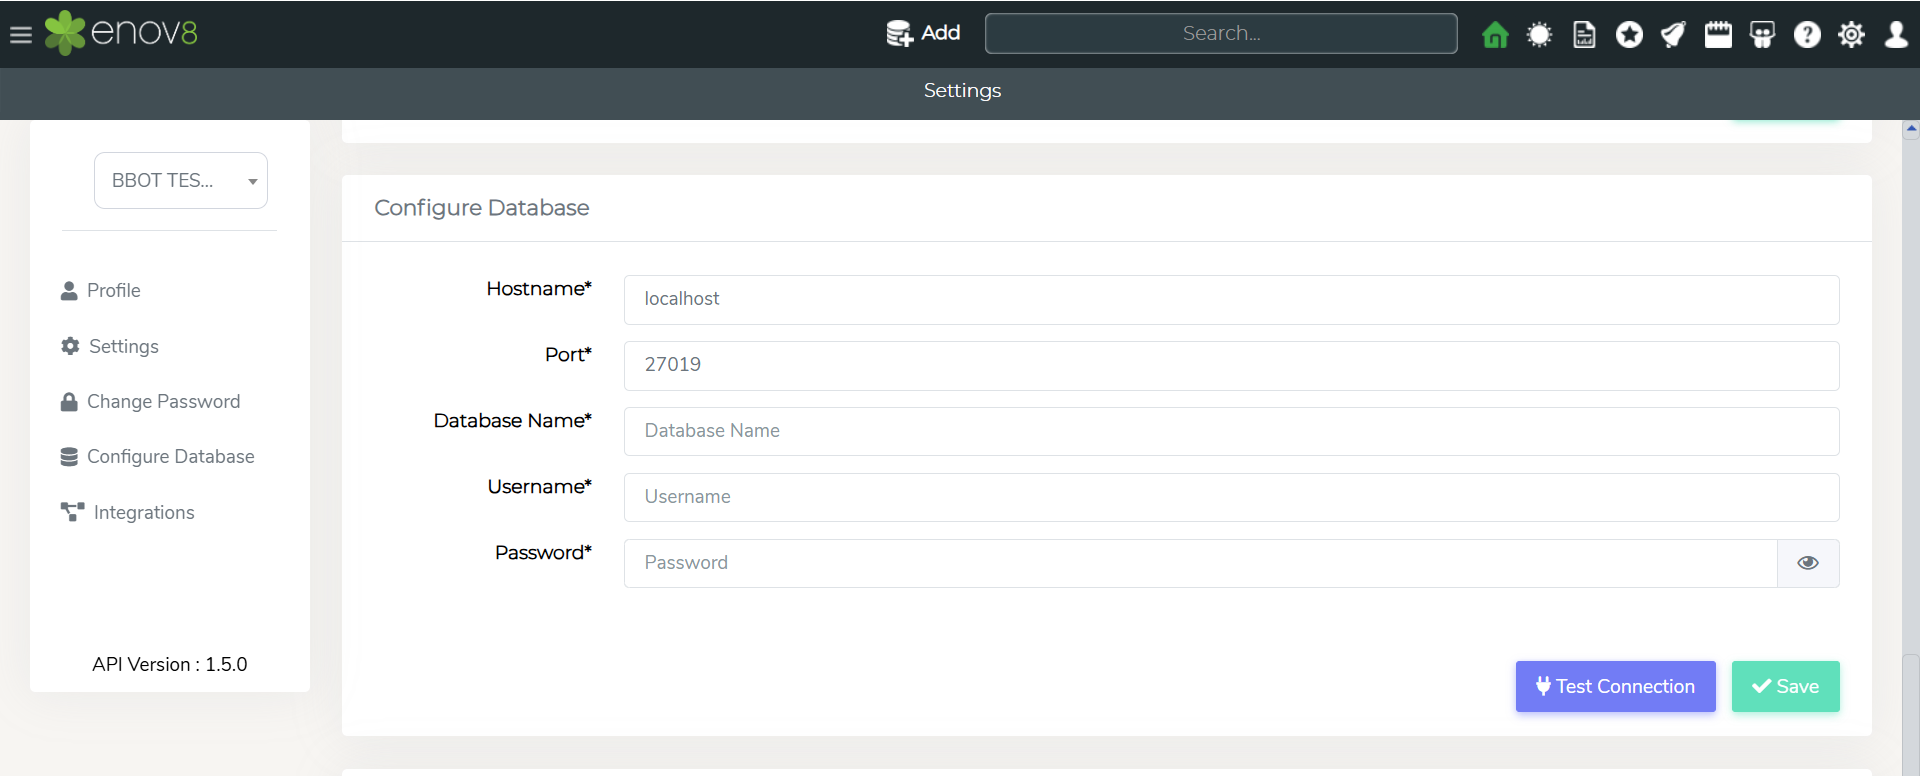Open the notification bell icon

(x=1673, y=35)
